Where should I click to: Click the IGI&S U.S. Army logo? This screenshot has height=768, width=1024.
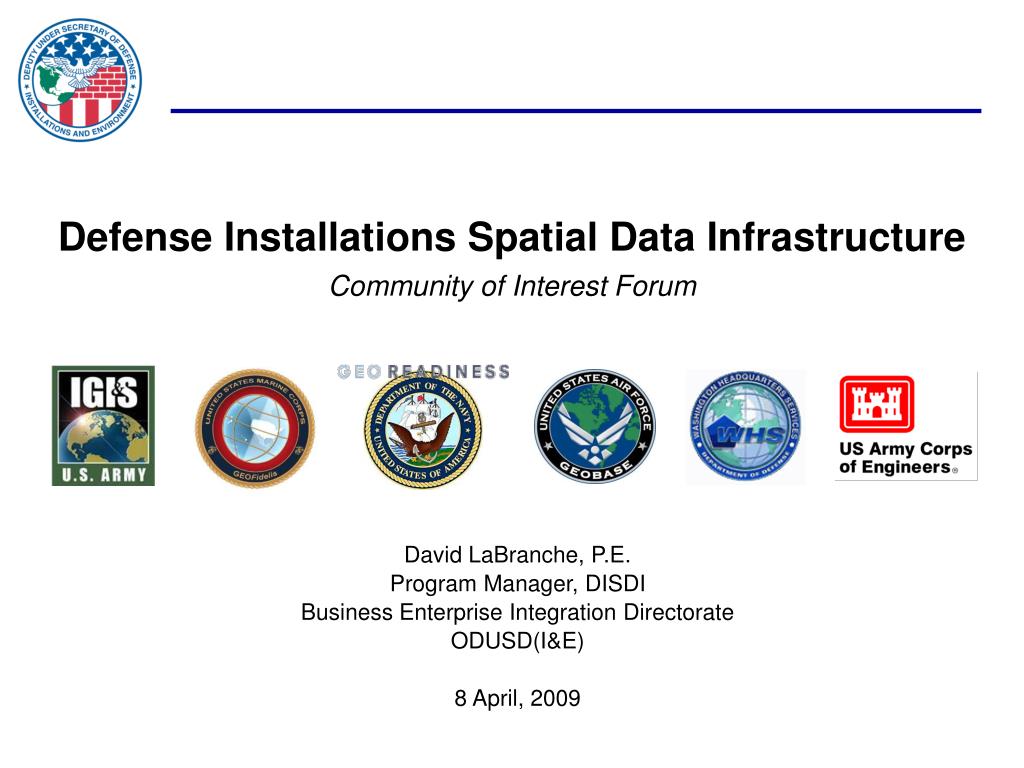103,426
